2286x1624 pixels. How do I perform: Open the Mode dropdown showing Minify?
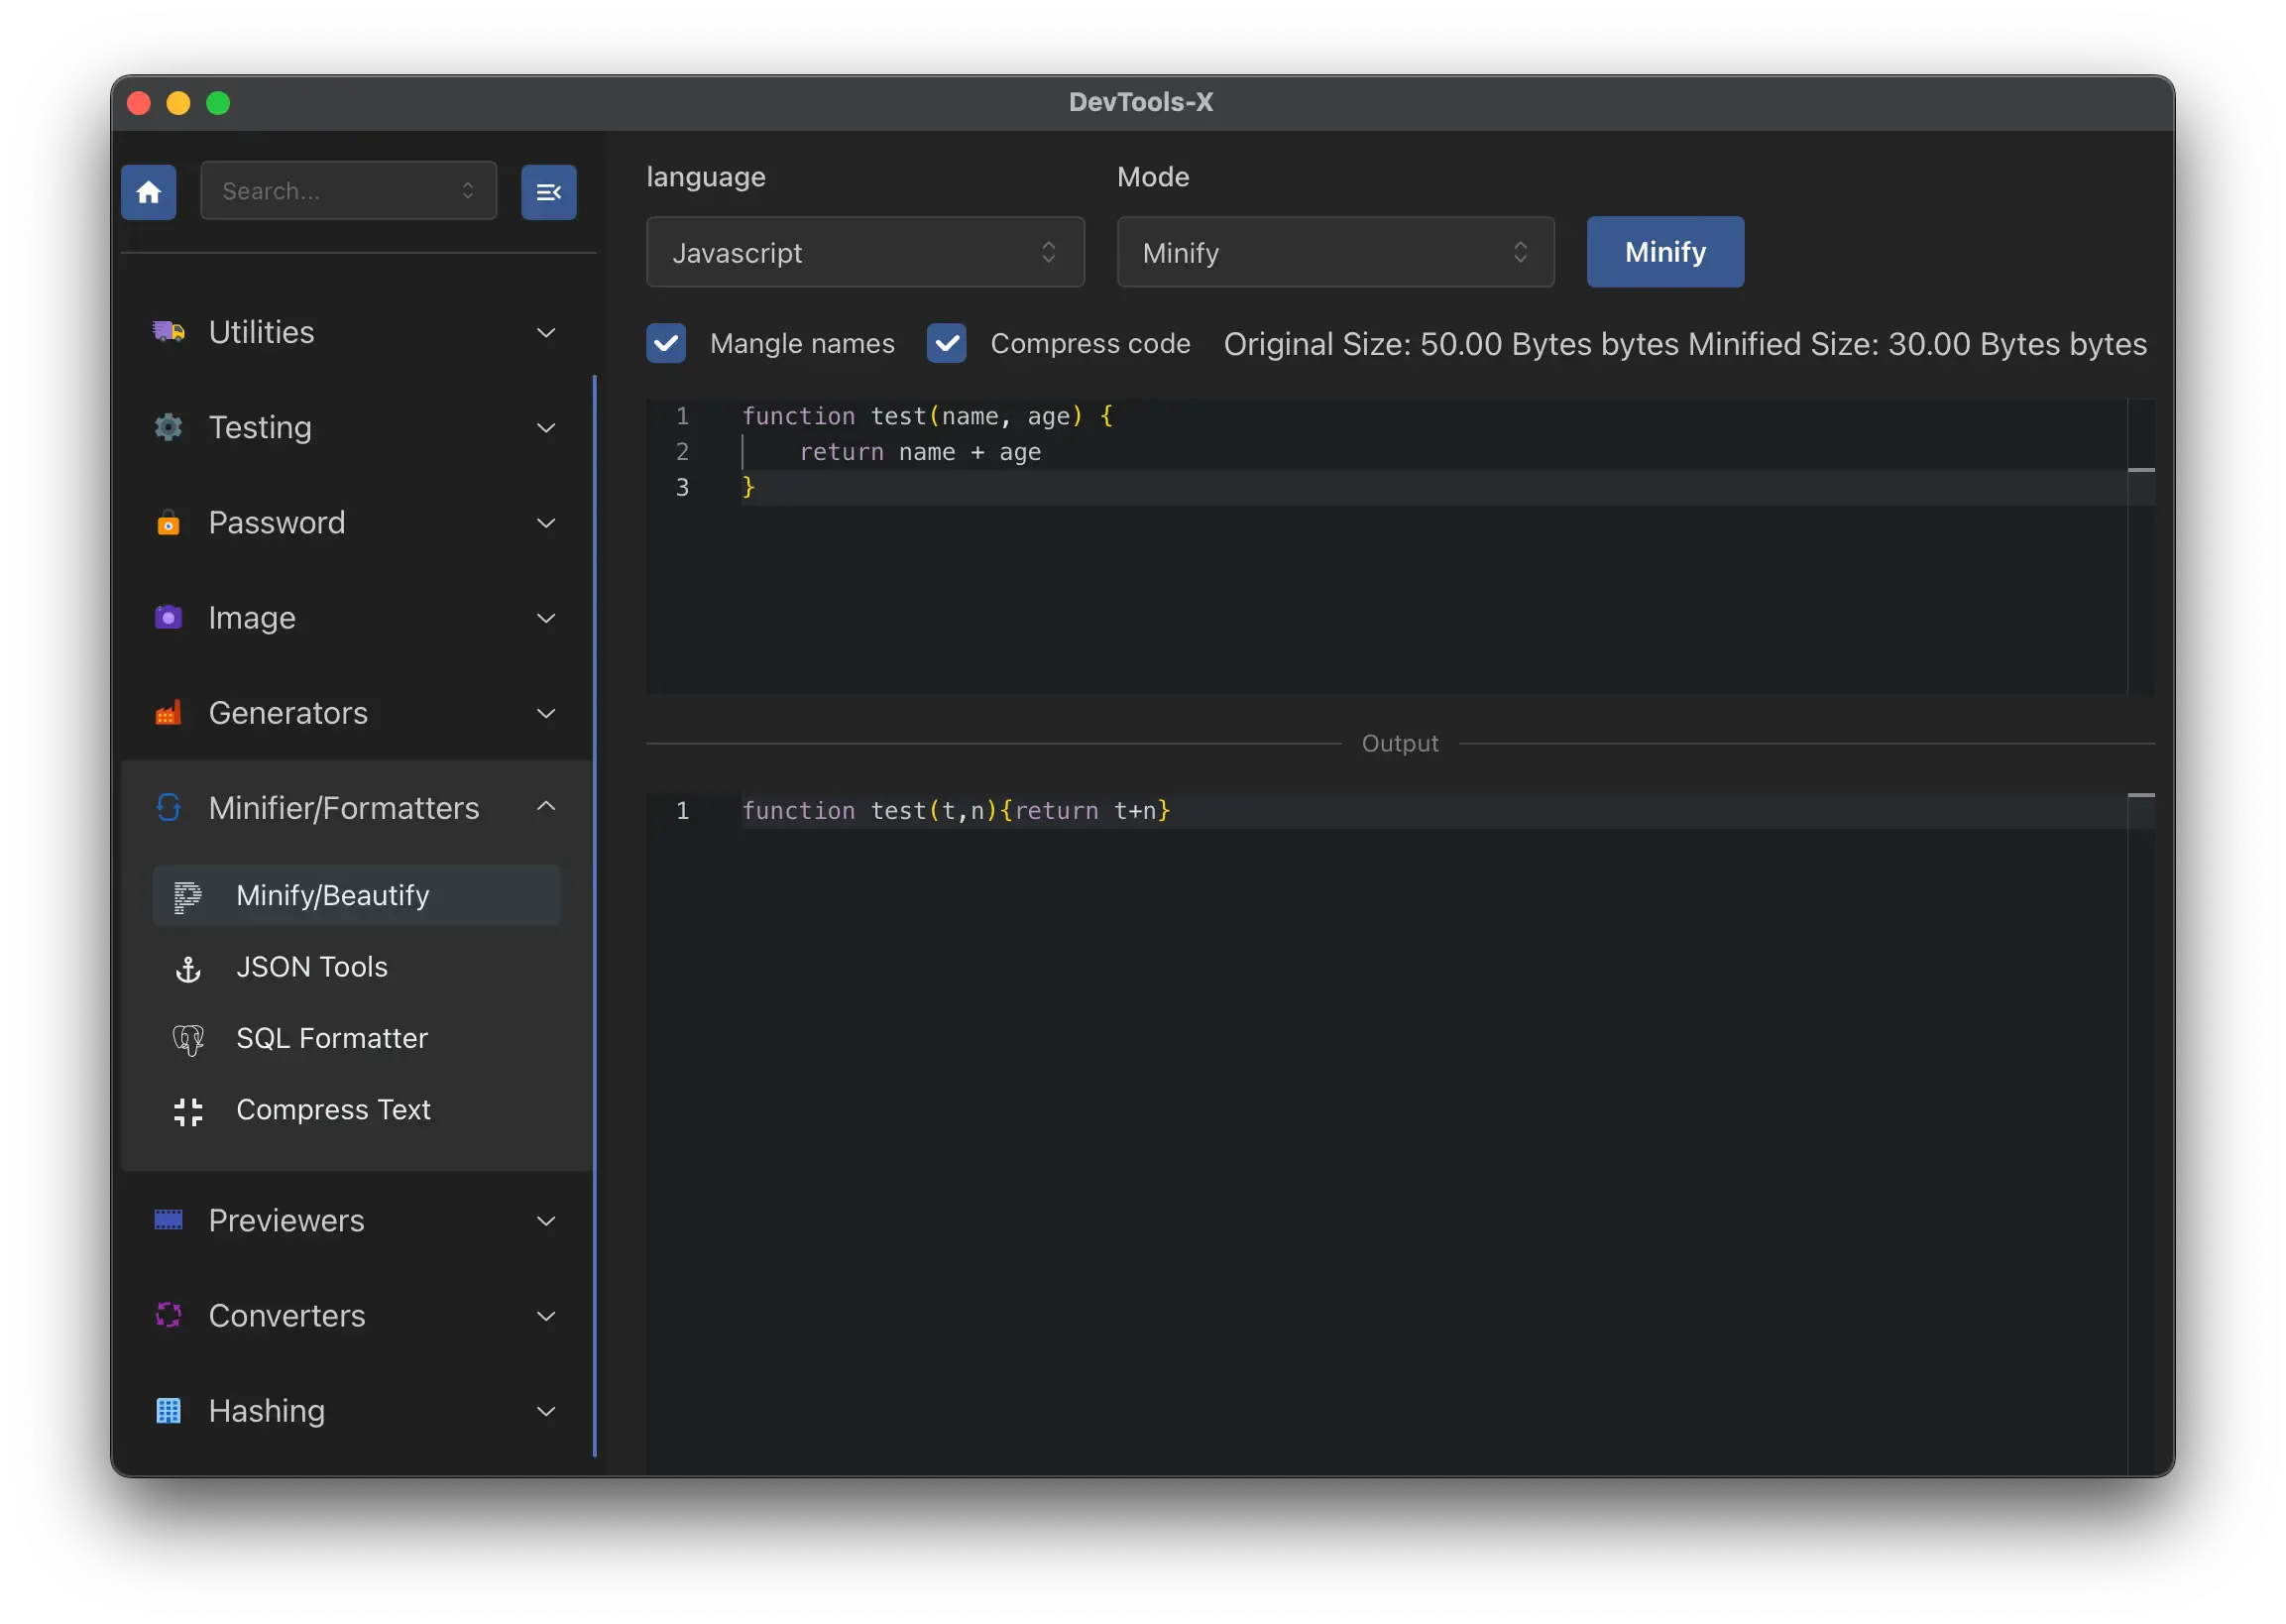coord(1335,252)
